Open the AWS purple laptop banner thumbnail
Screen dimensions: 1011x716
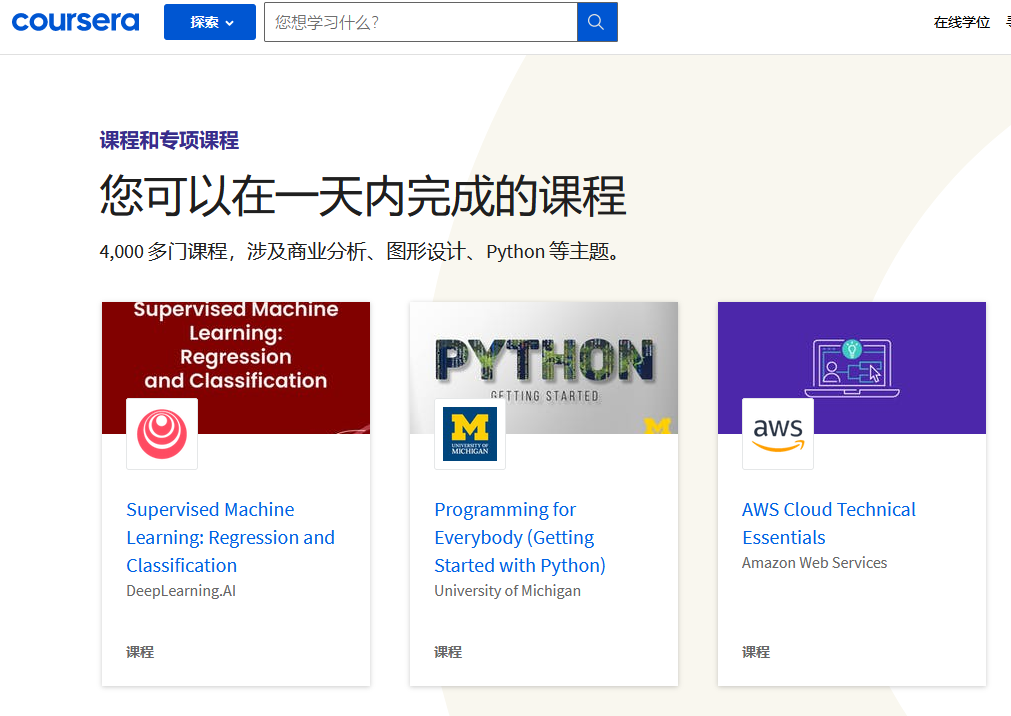point(852,368)
